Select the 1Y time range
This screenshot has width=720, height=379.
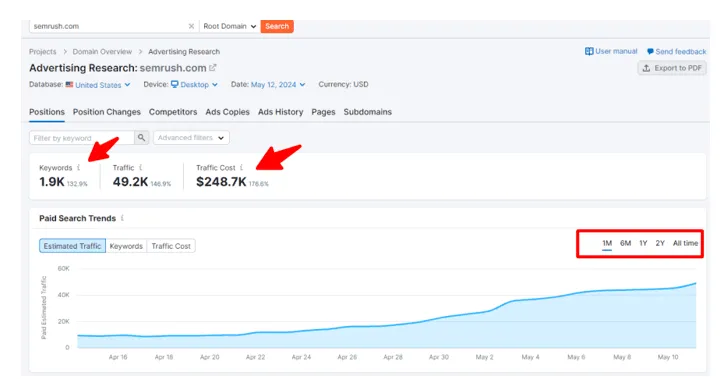coord(643,243)
